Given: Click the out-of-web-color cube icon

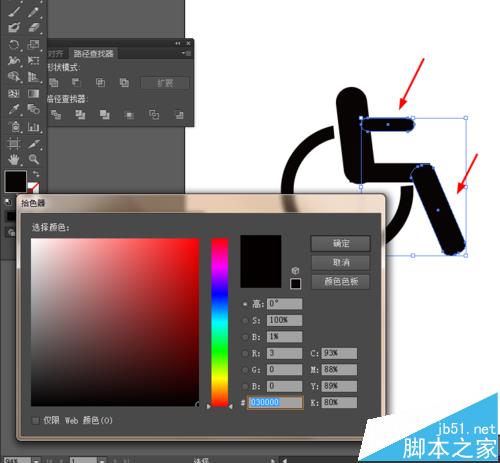Looking at the screenshot, I should [295, 270].
